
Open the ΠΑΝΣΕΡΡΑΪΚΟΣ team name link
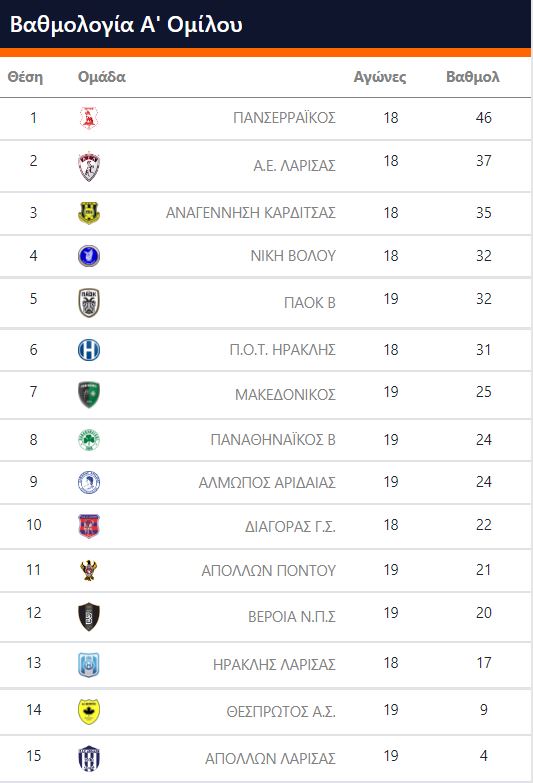pyautogui.click(x=284, y=118)
